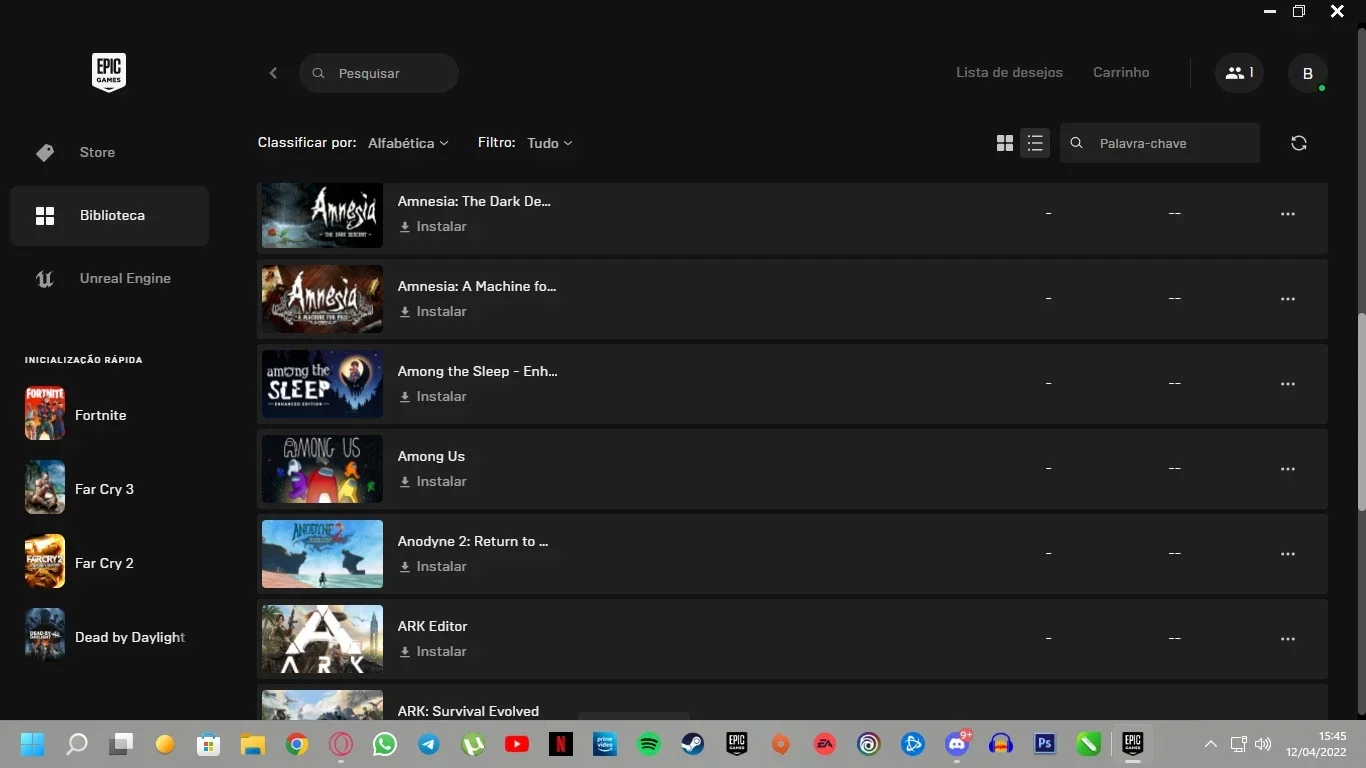The width and height of the screenshot is (1366, 768).
Task: Open options for Amnesia: A Machine for Pigs
Action: [1288, 299]
